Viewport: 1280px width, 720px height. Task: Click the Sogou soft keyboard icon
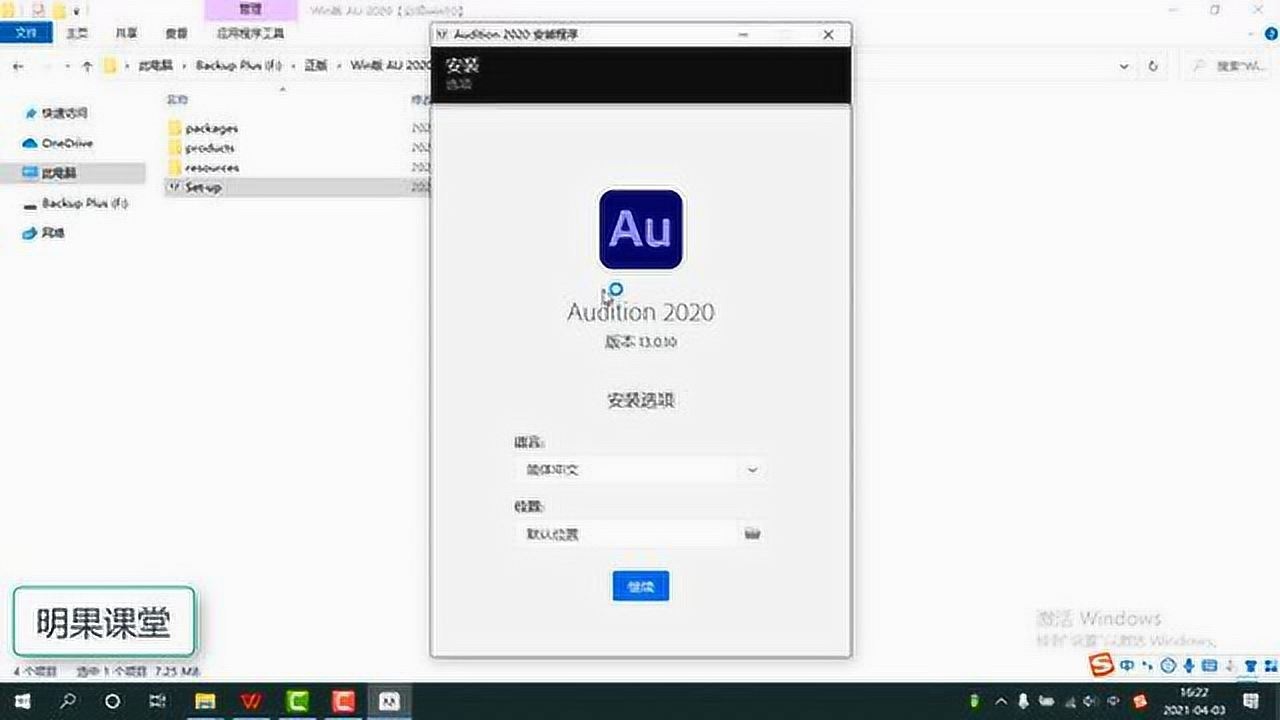click(1209, 666)
